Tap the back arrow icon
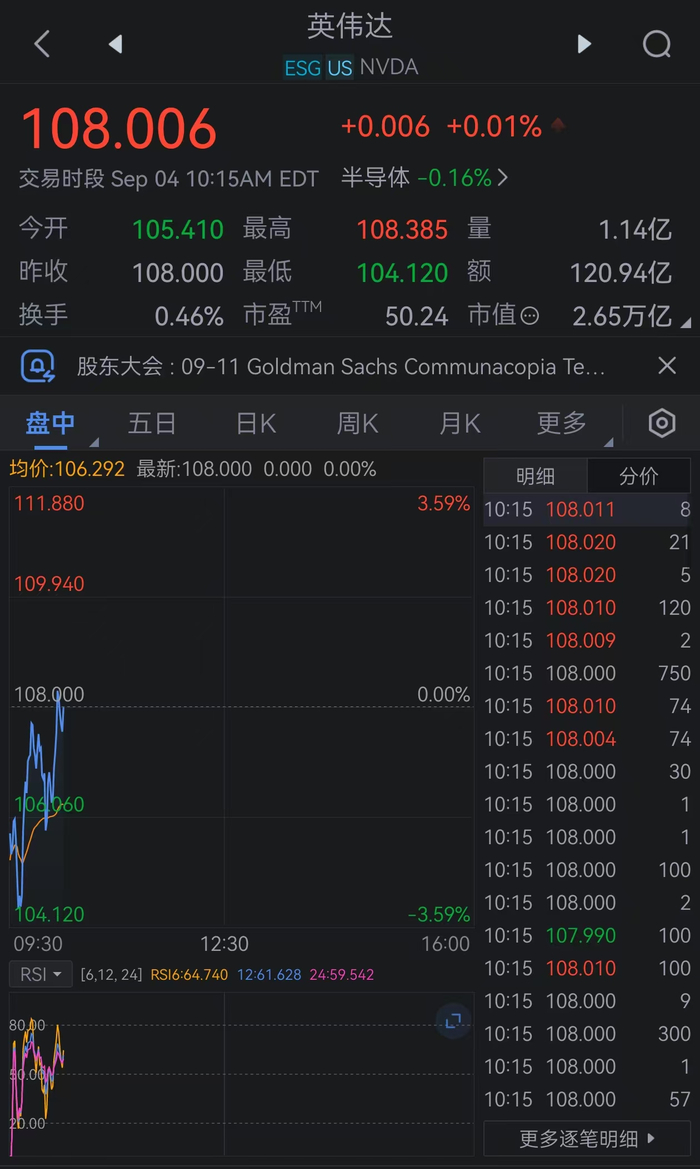 pos(42,44)
